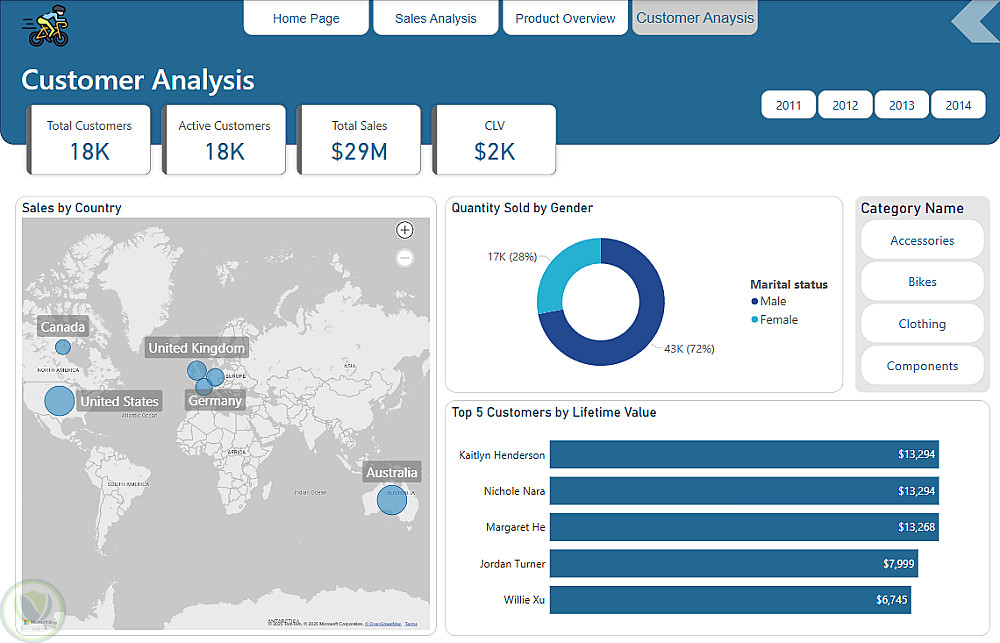The image size is (1000, 643).
Task: Go to the Product Overview tab
Action: (565, 18)
